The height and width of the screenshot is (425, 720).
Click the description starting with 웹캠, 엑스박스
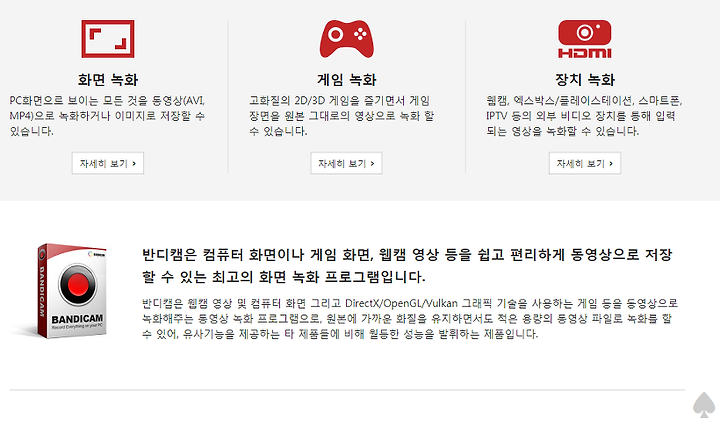coord(585,116)
